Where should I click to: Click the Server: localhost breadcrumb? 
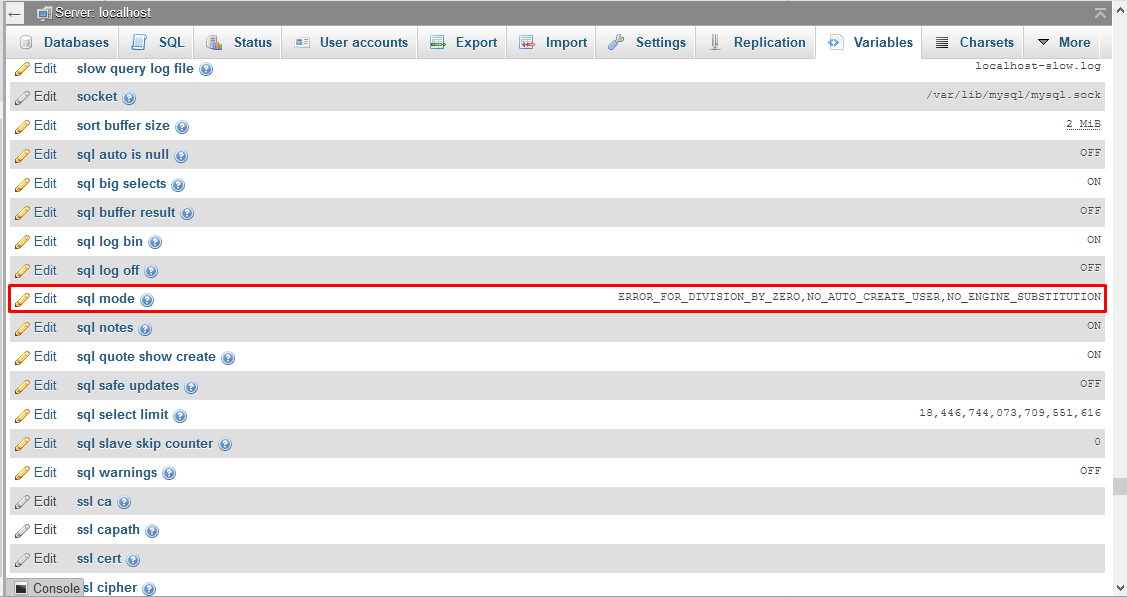pos(103,13)
